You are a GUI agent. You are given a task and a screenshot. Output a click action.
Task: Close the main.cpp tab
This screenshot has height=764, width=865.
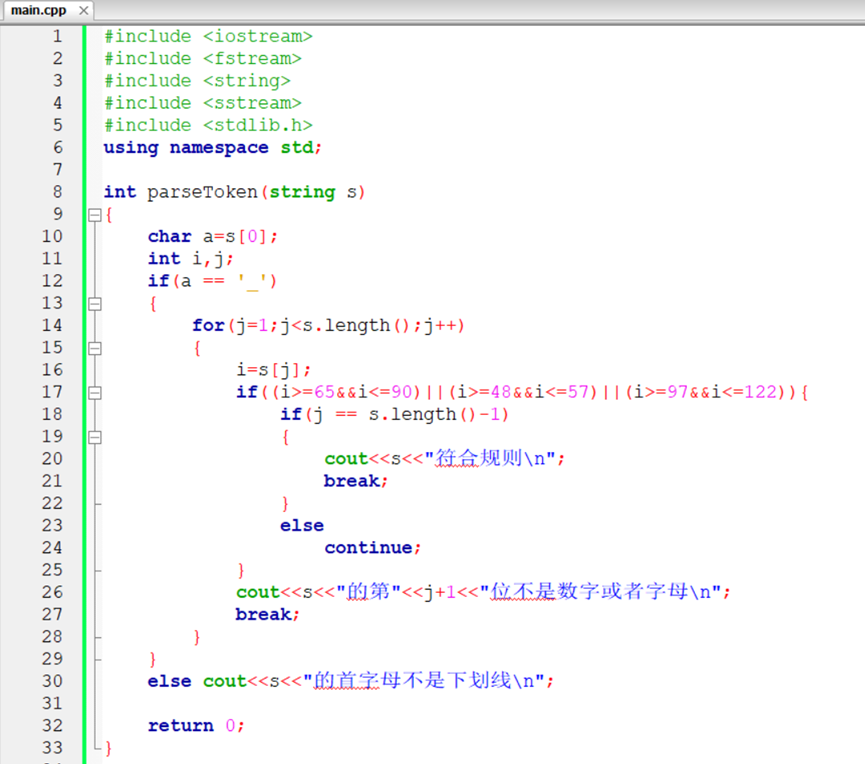84,10
